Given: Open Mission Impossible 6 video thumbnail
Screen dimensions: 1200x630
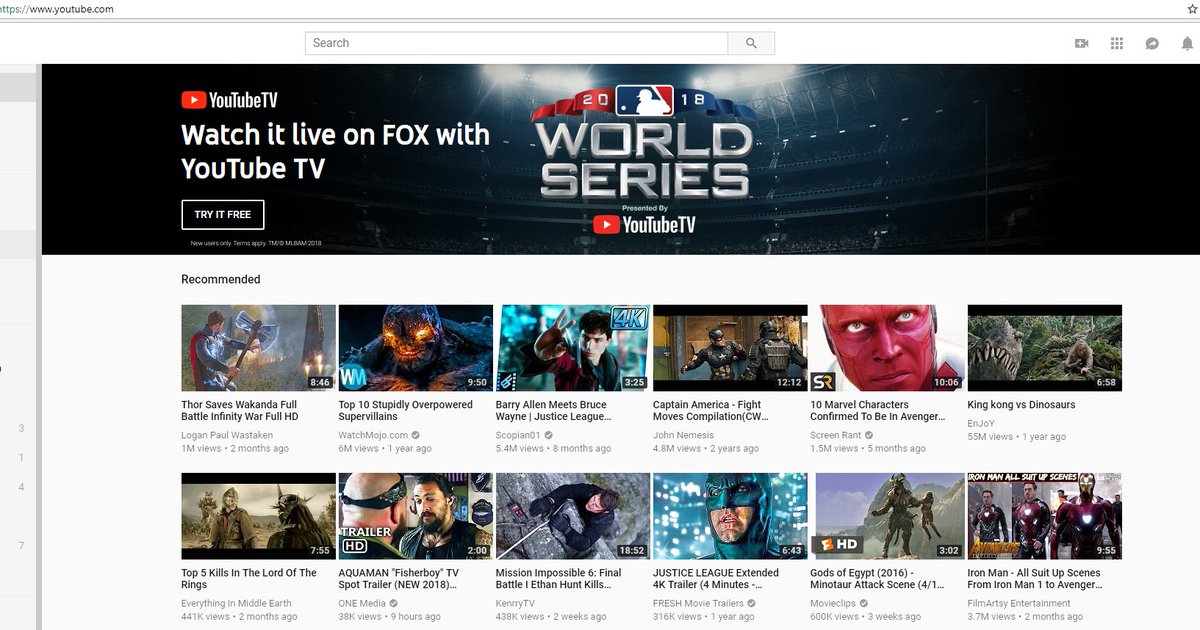Looking at the screenshot, I should tap(573, 516).
